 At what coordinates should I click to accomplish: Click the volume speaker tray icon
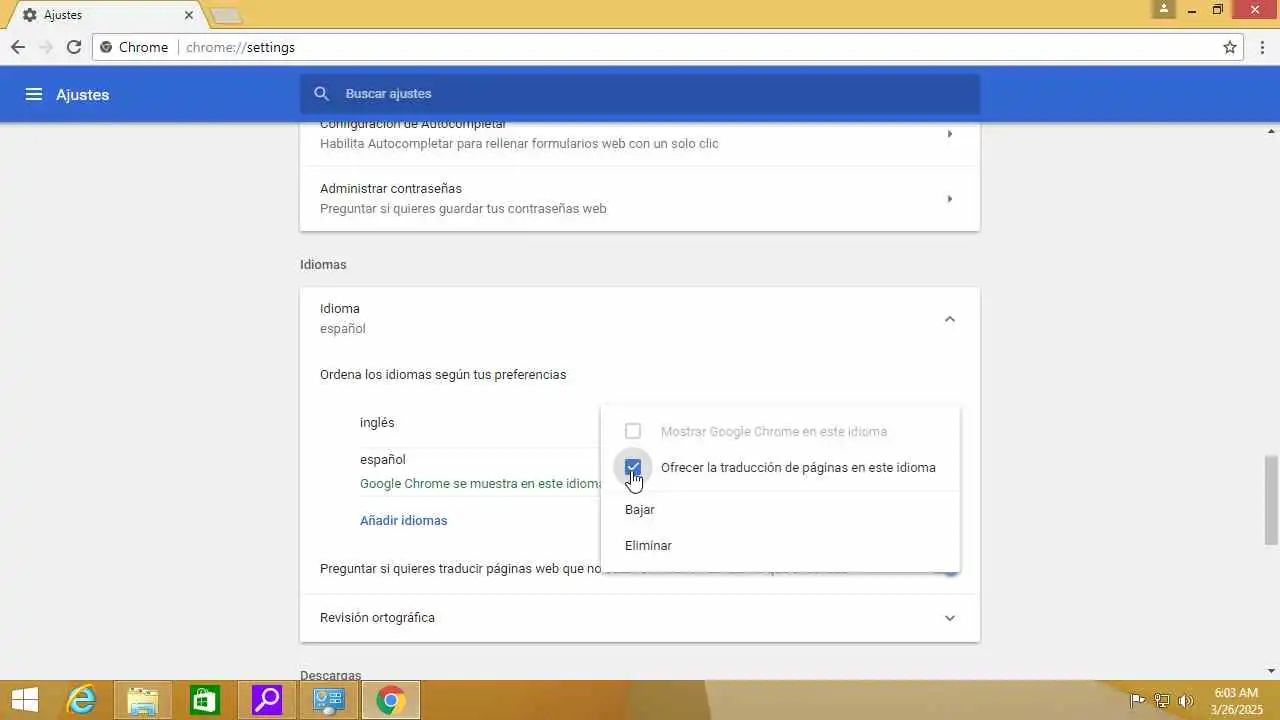click(x=1187, y=700)
